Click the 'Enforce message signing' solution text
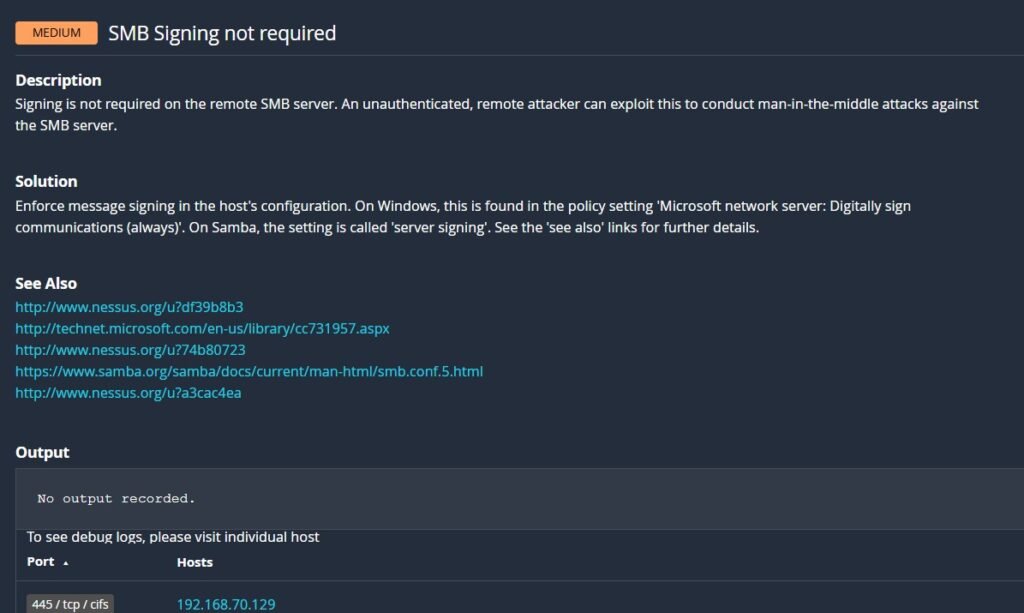Screen dimensions: 1024x613 (462, 216)
